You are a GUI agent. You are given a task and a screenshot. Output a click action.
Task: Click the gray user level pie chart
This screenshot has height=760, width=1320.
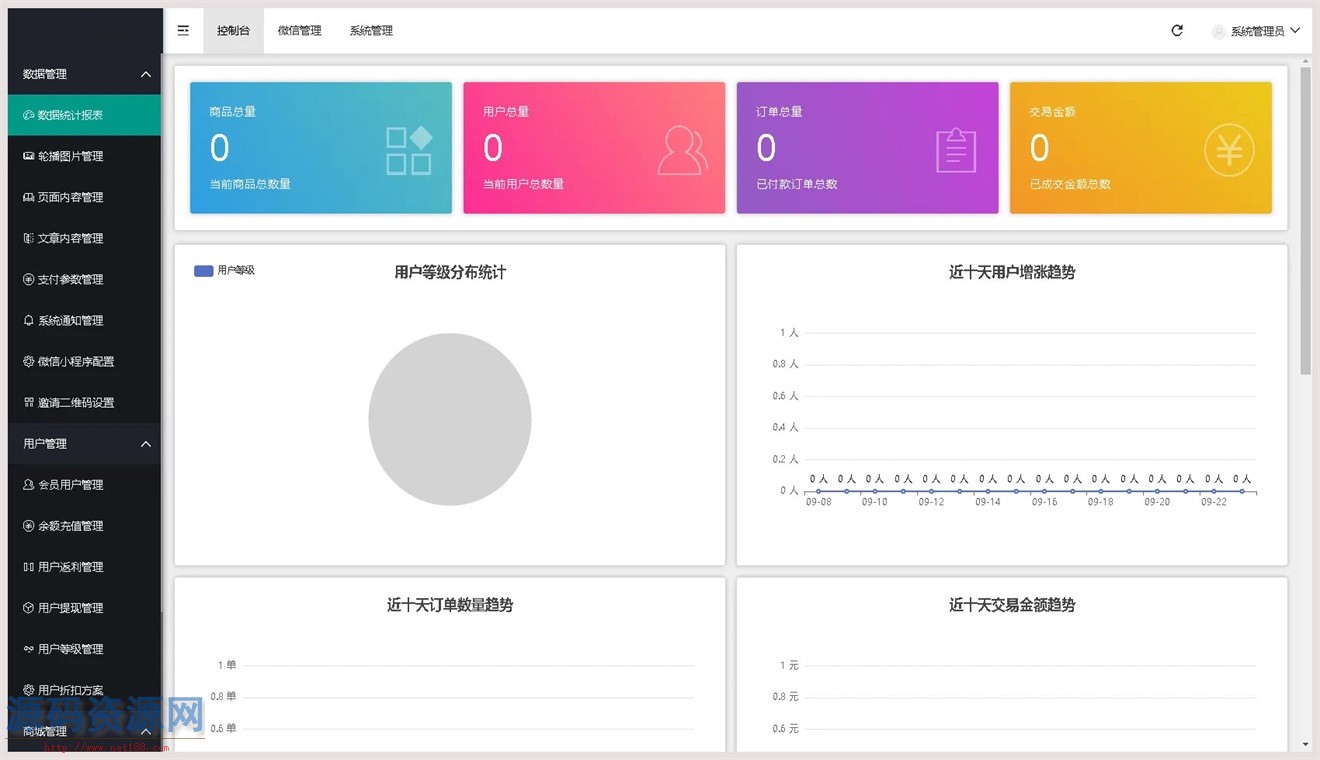pos(449,419)
